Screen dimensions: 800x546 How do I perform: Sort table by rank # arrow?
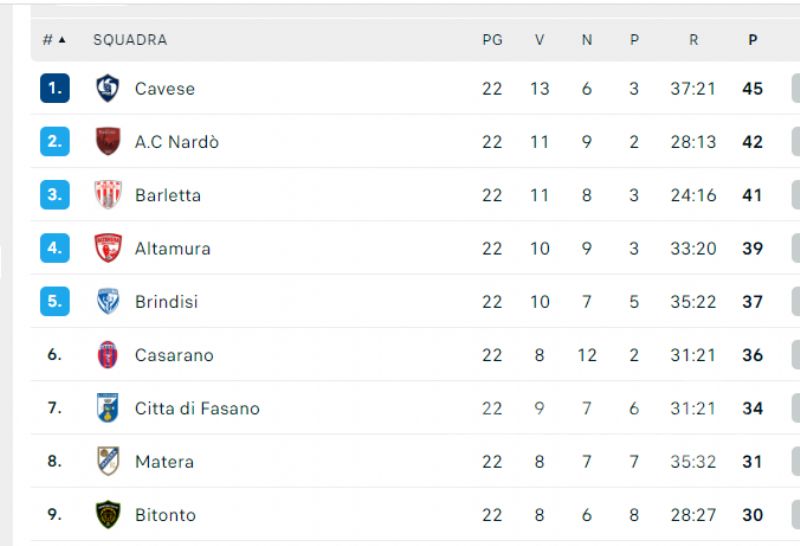click(54, 40)
